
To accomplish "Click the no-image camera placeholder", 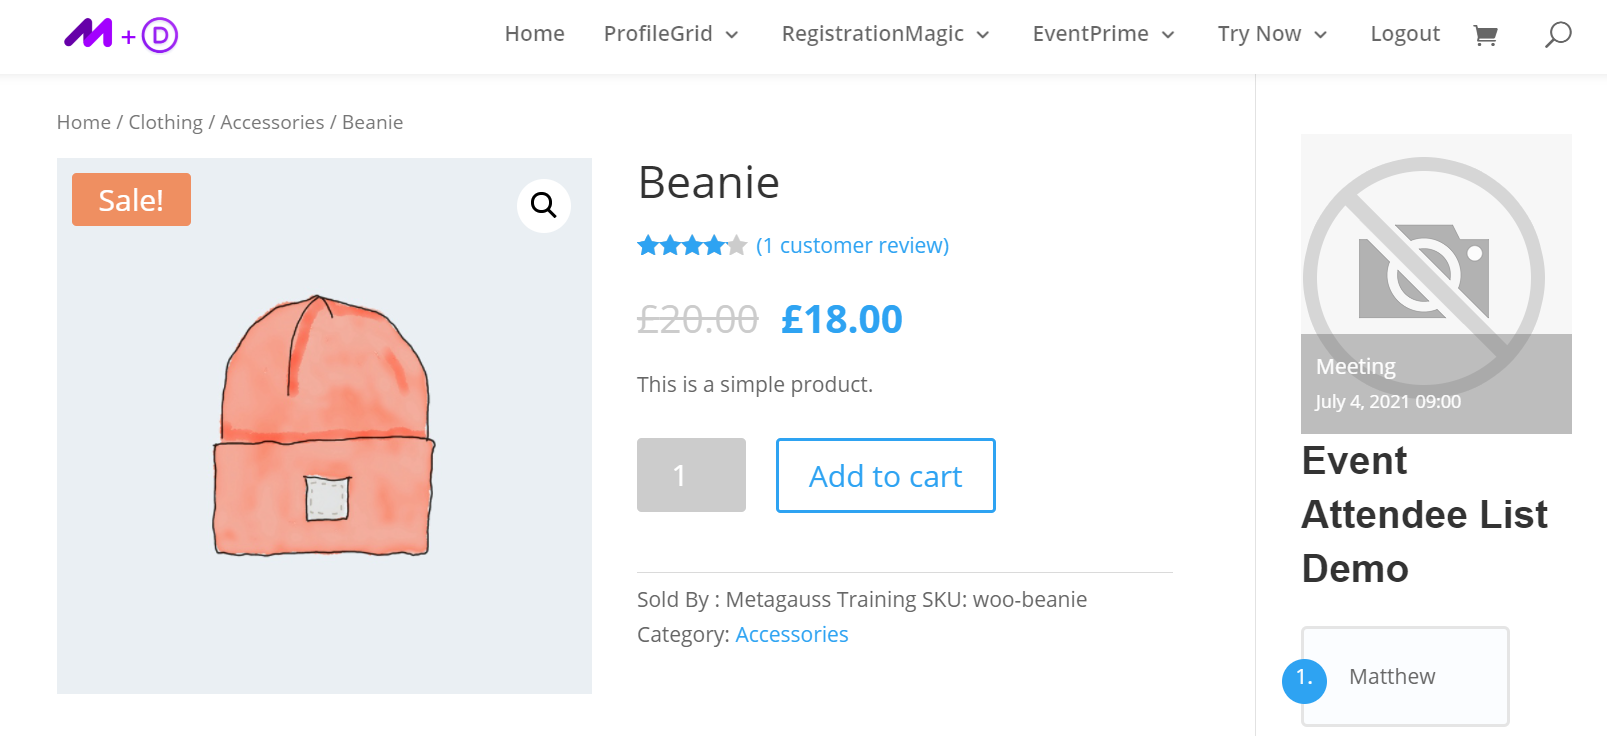I will (x=1424, y=272).
